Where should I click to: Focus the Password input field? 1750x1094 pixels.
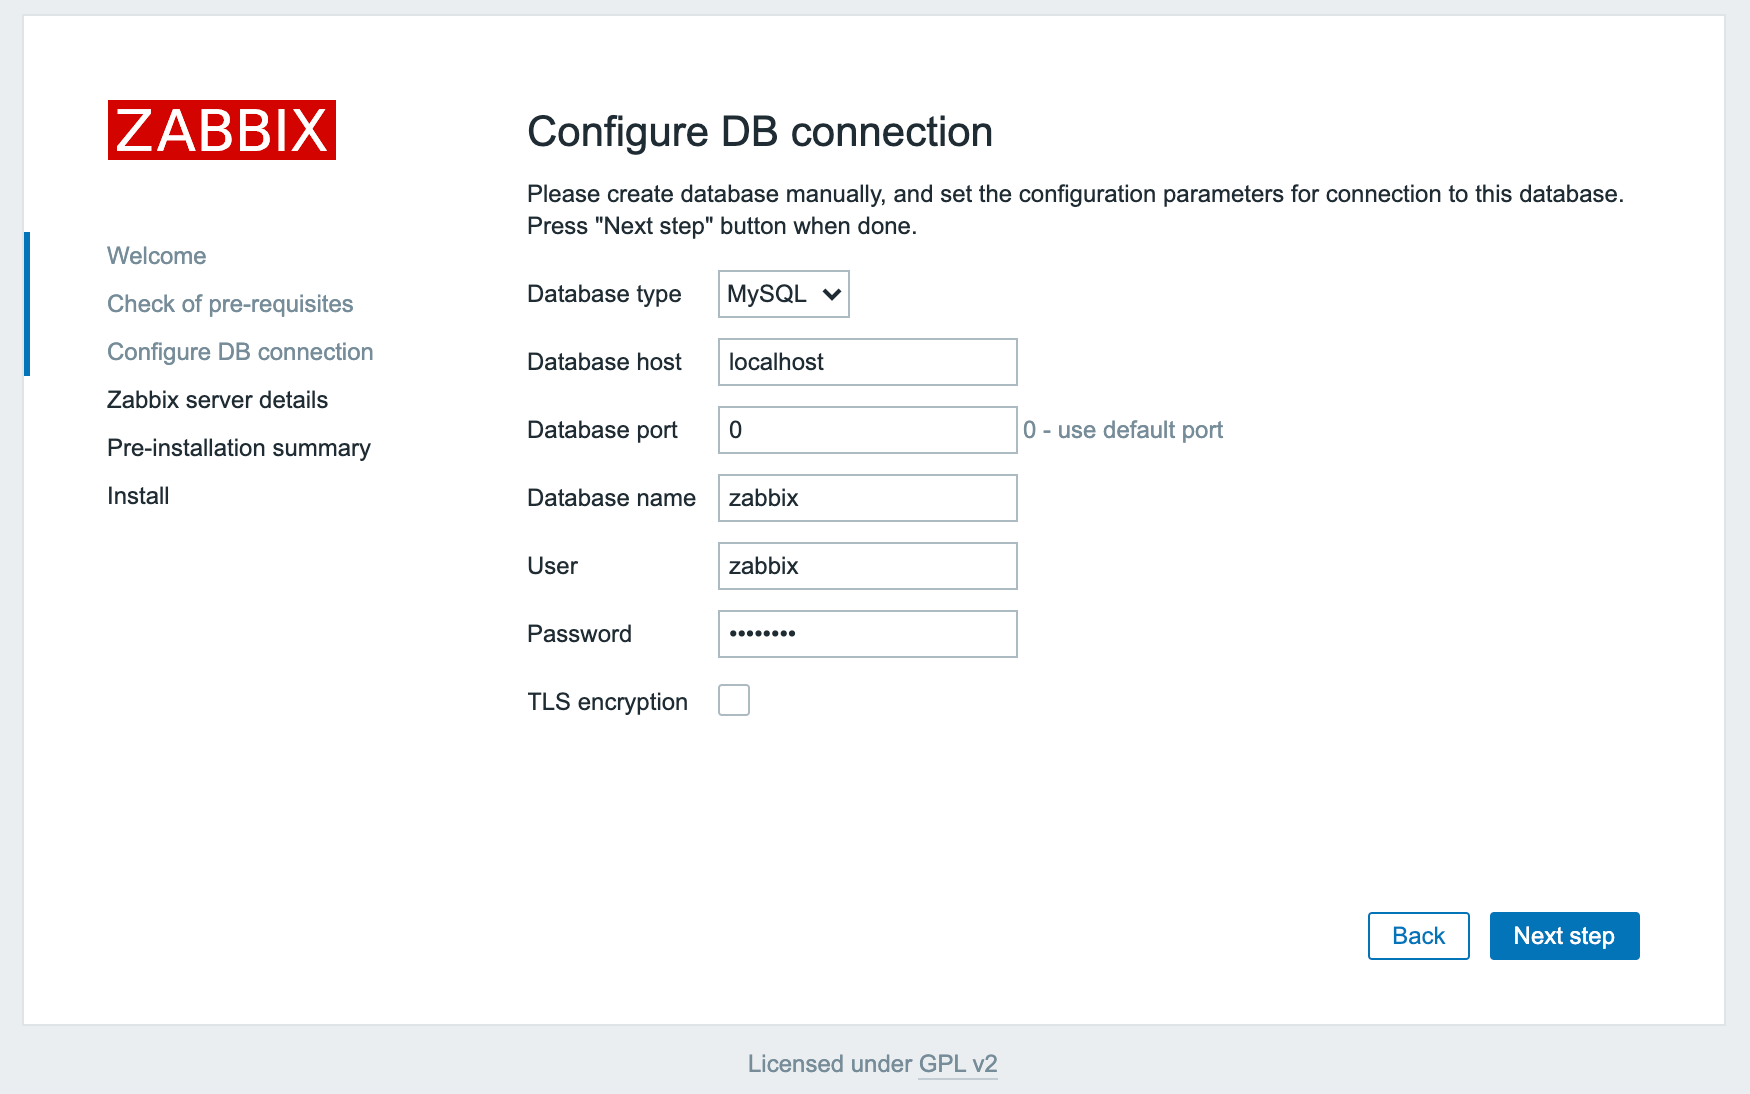pyautogui.click(x=866, y=633)
